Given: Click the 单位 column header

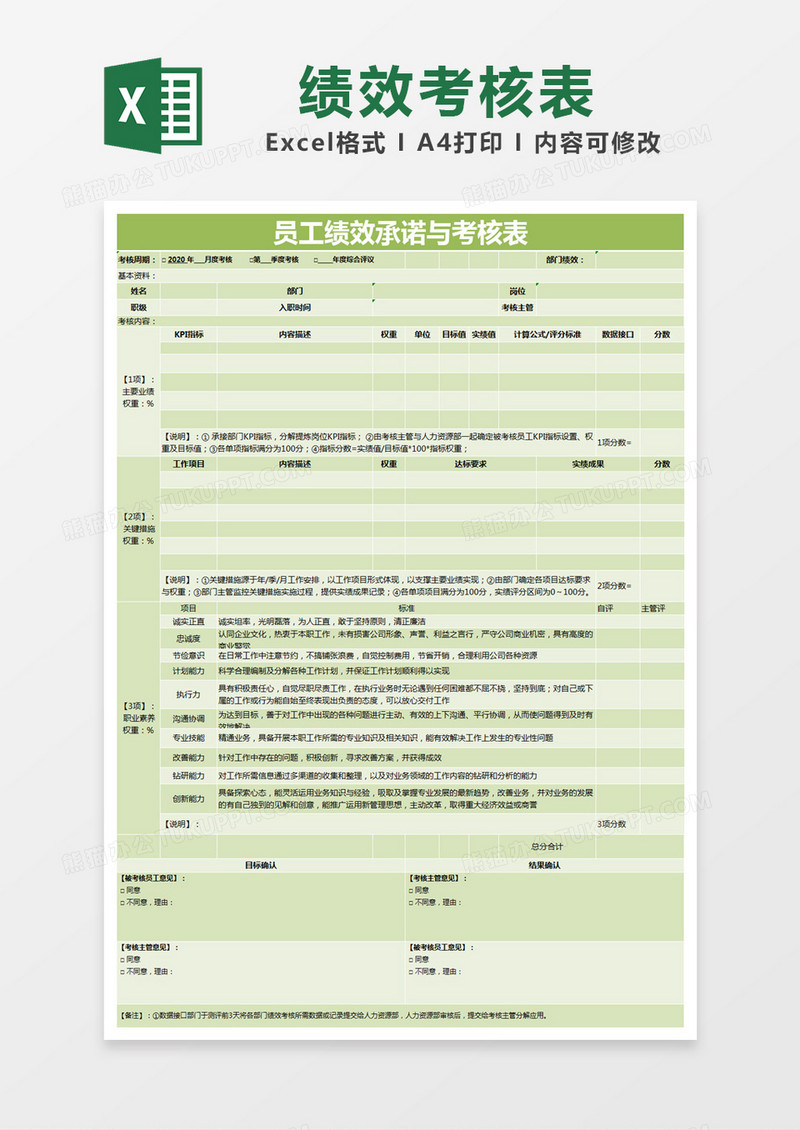Looking at the screenshot, I should coord(422,334).
